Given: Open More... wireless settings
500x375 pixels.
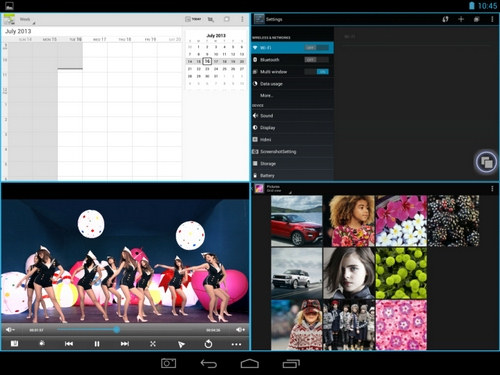Looking at the screenshot, I should 292,95.
